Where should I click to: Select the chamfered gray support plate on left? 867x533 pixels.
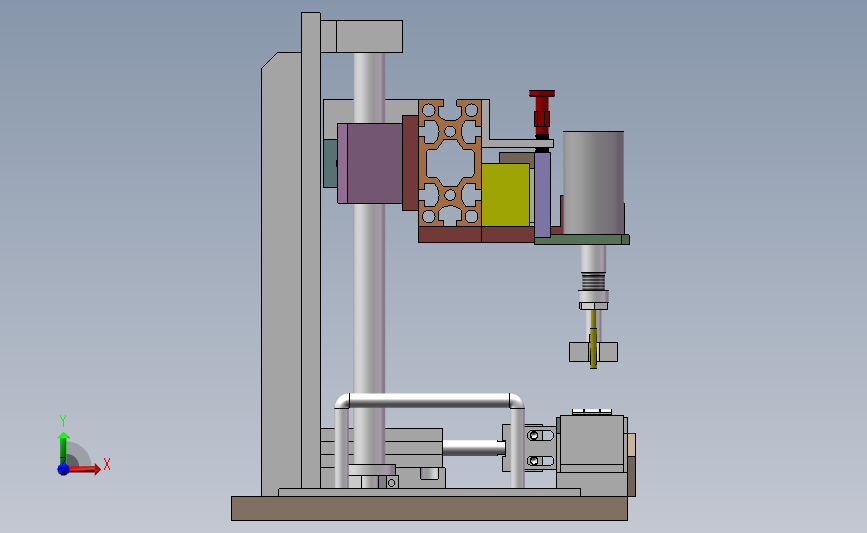[281, 274]
